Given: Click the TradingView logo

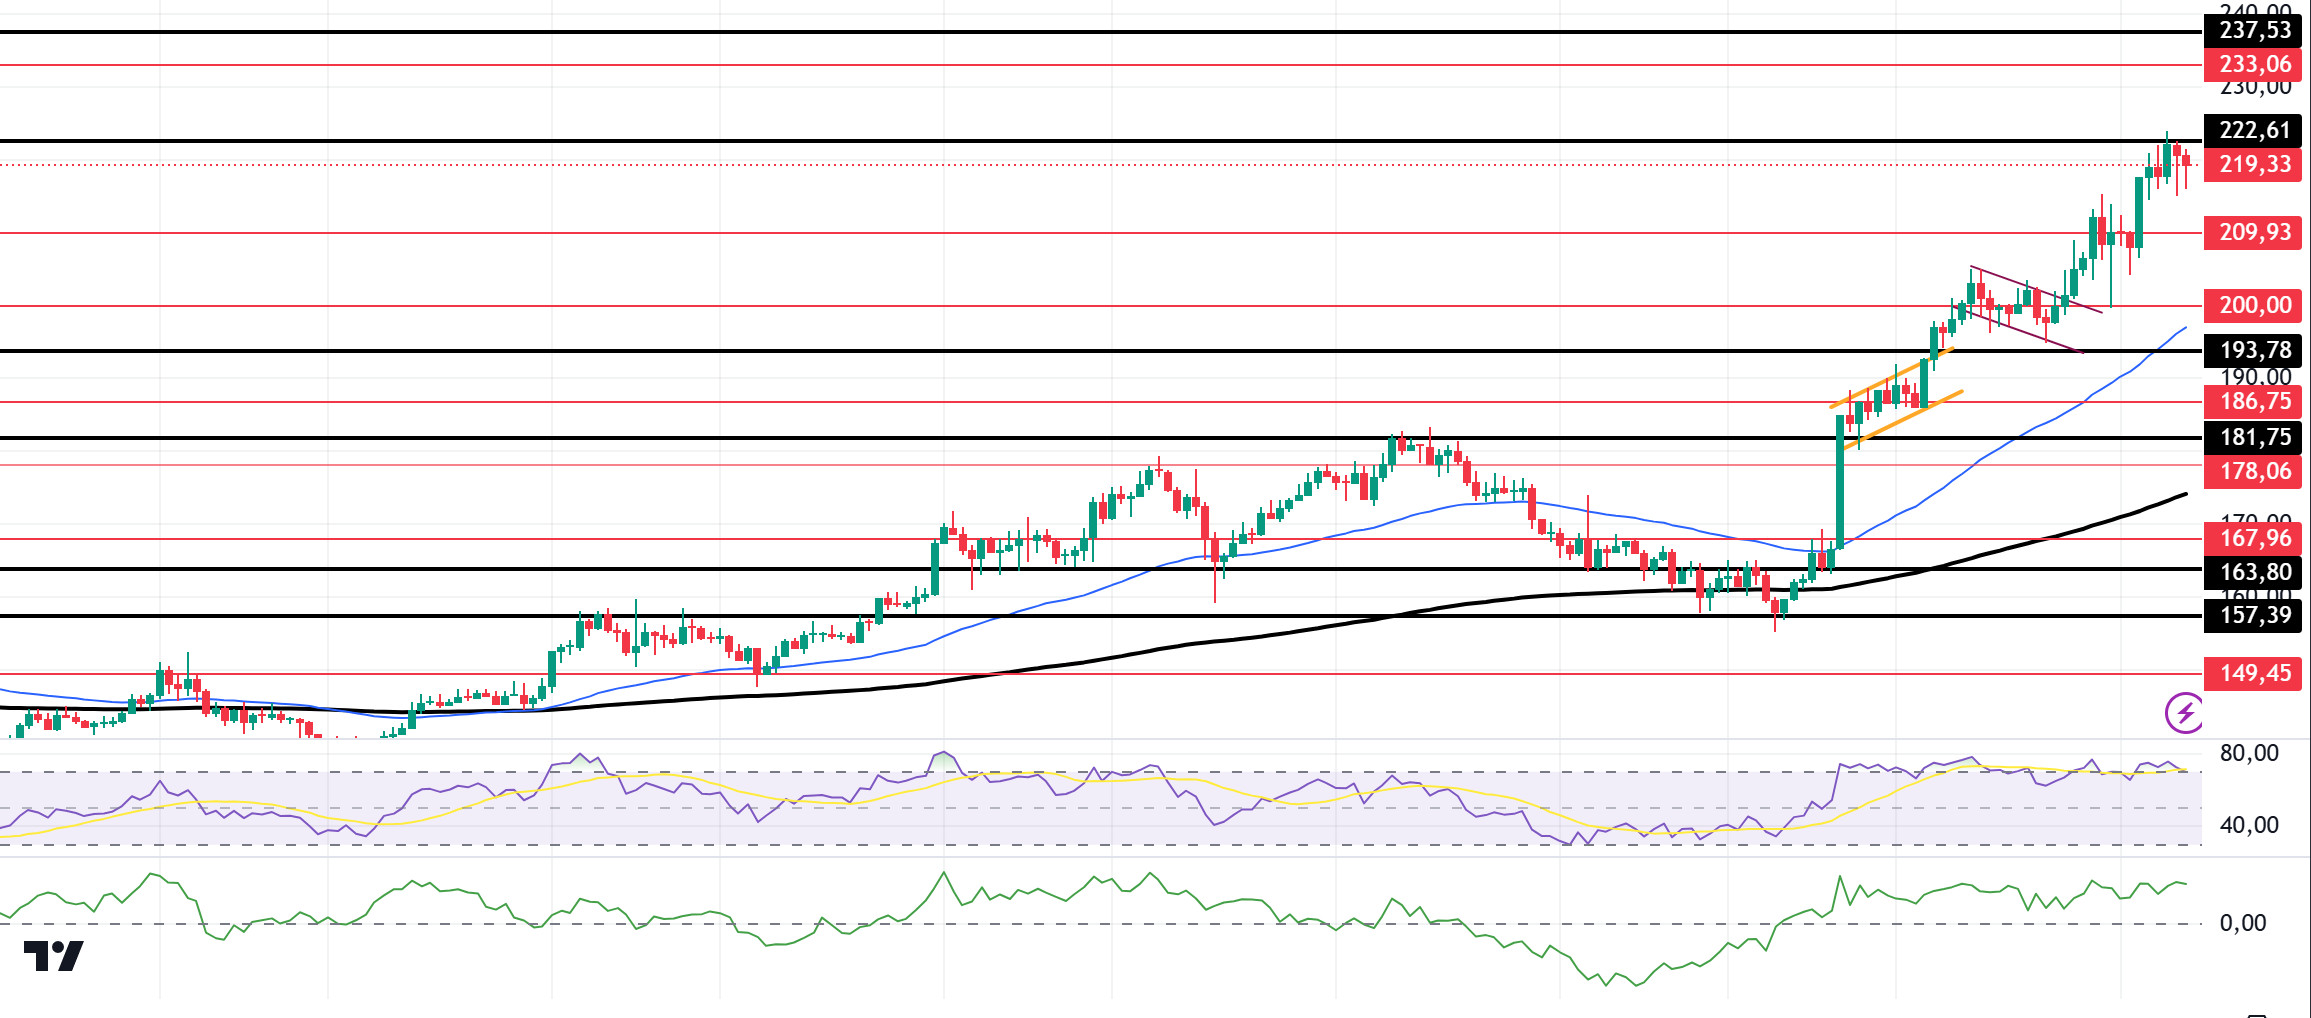Looking at the screenshot, I should (54, 956).
